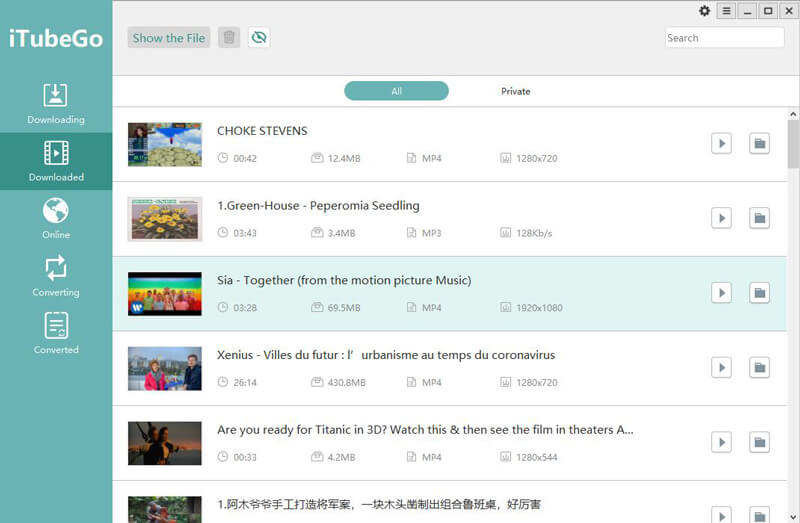Click the 12.4MB file size value
Viewport: 800px width, 523px height.
point(344,159)
